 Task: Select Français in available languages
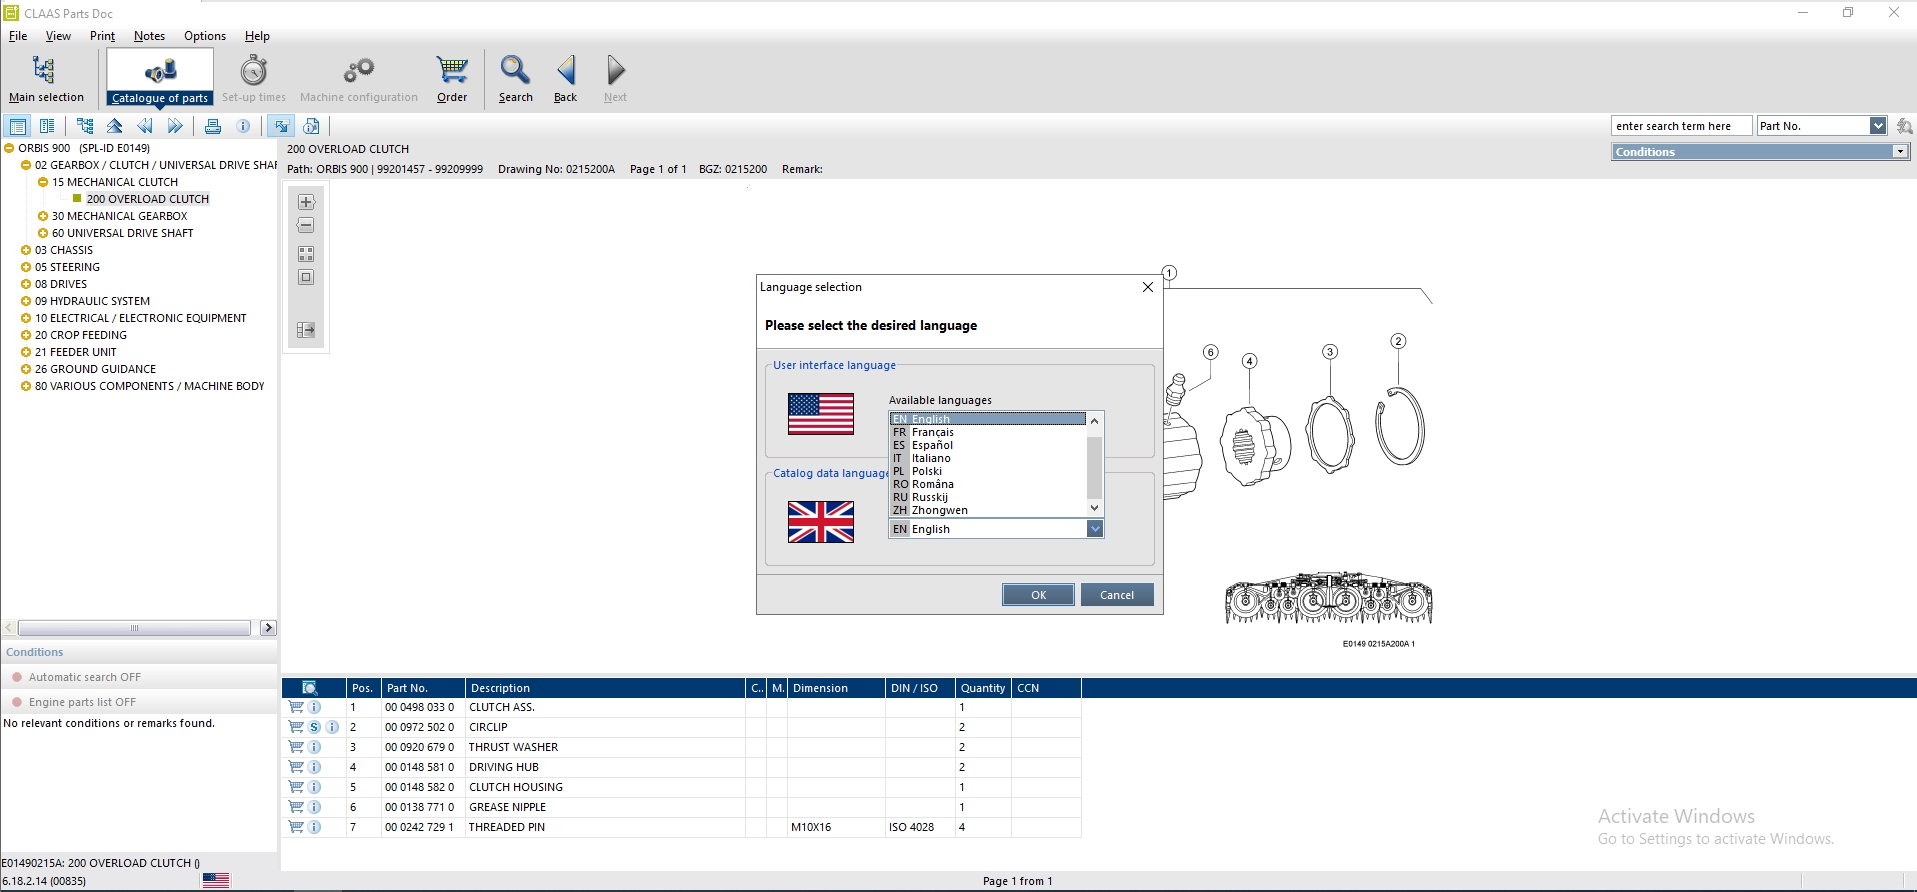click(x=987, y=432)
